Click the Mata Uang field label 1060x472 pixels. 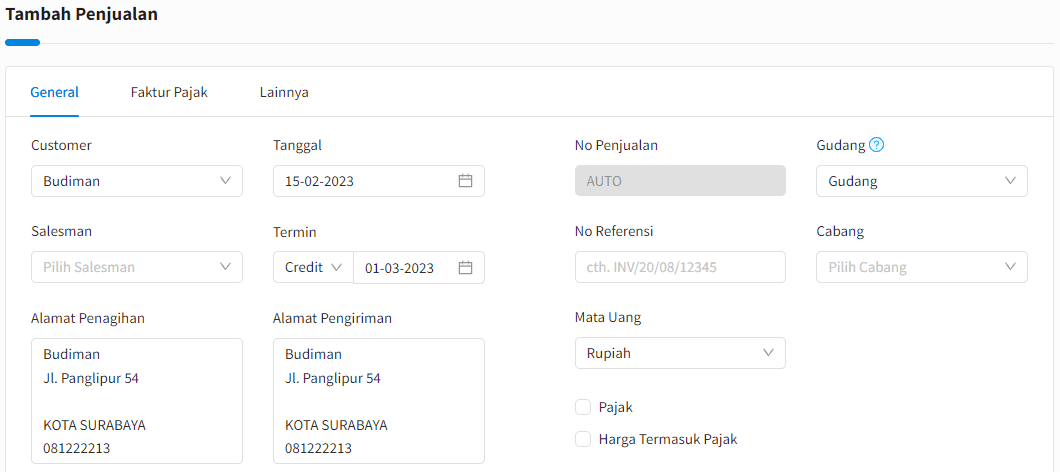click(x=608, y=317)
